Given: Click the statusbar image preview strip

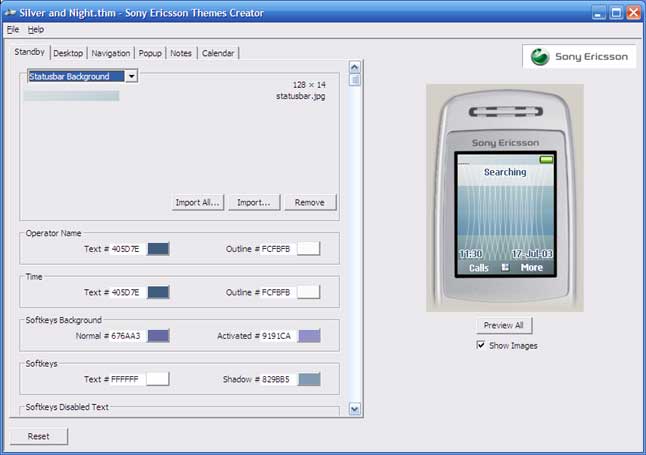Looking at the screenshot, I should pyautogui.click(x=72, y=96).
